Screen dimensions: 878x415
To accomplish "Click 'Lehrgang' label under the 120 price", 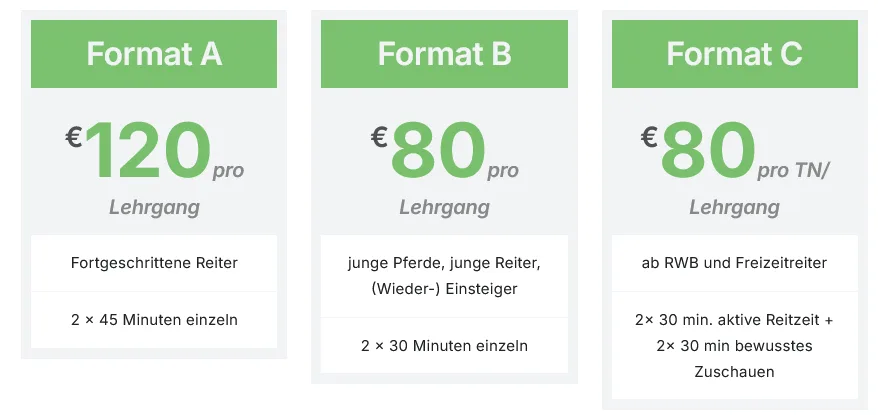I will coord(154,208).
